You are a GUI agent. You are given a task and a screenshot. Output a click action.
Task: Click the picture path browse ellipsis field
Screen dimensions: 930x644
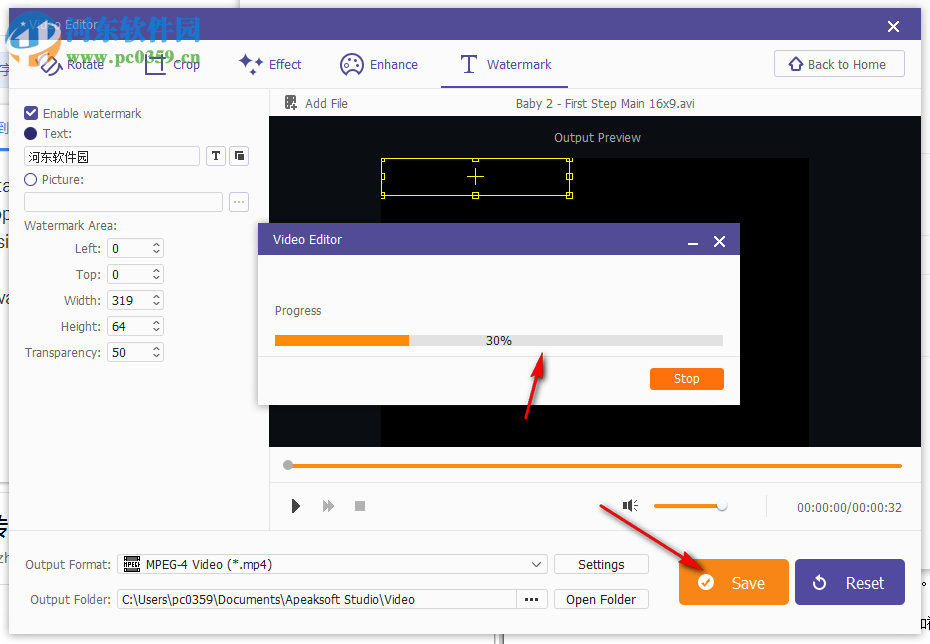pyautogui.click(x=238, y=202)
